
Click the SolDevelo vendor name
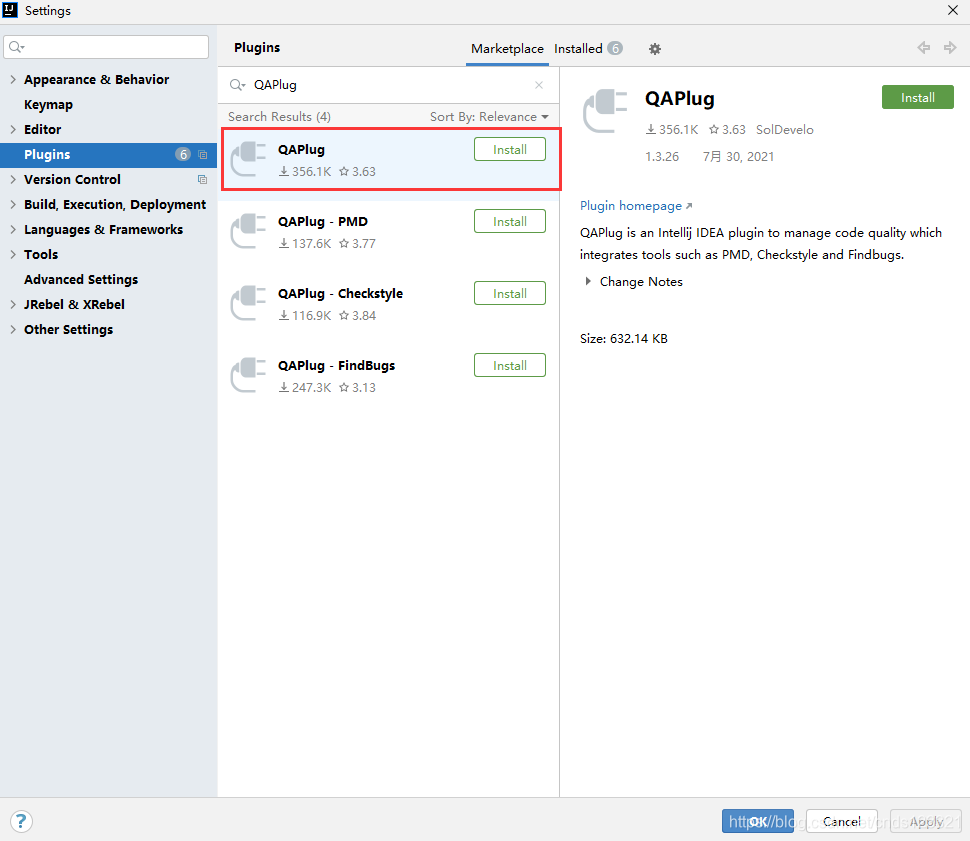784,130
